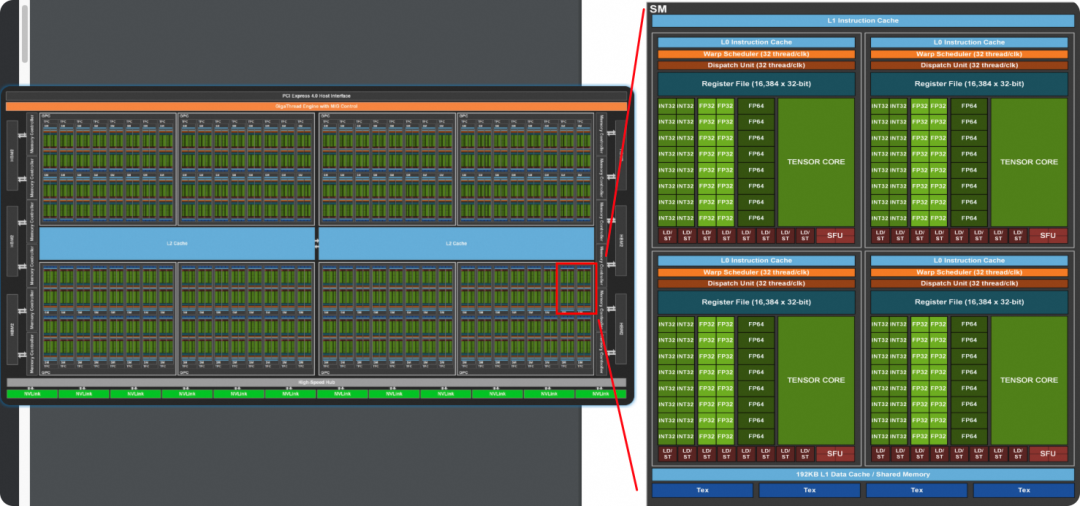Click Dispatch Unit in lower-left SM quadrant
This screenshot has height=506, width=1080.
click(x=756, y=284)
